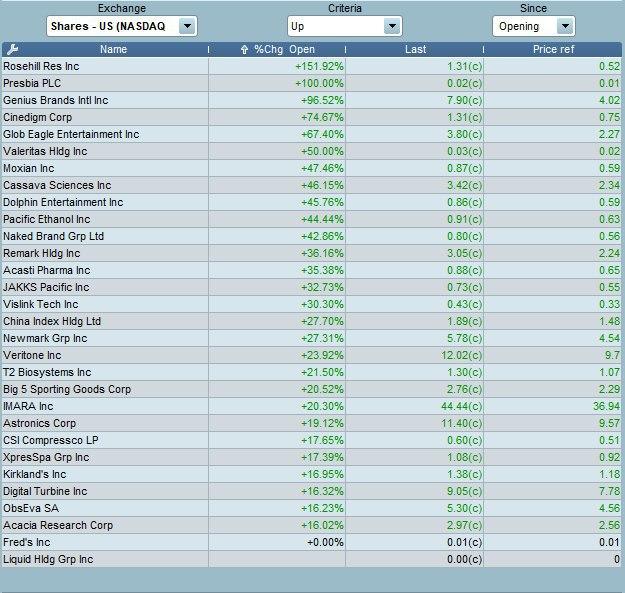Open the wrench settings icon in table header

12,49
